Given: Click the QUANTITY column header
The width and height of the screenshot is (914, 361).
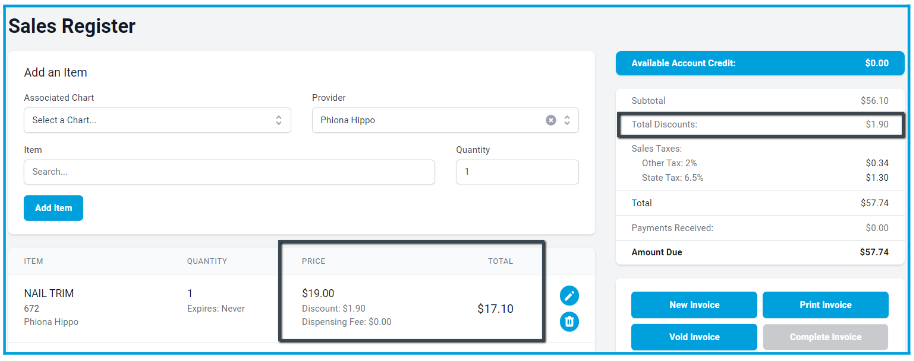Looking at the screenshot, I should pos(207,261).
